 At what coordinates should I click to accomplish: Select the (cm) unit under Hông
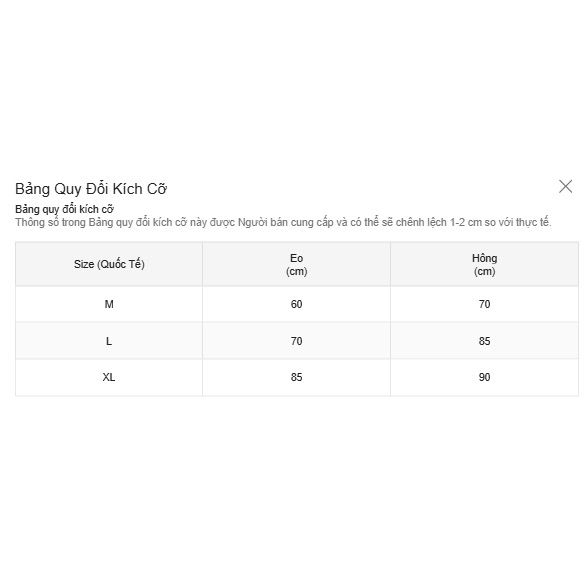[484, 271]
